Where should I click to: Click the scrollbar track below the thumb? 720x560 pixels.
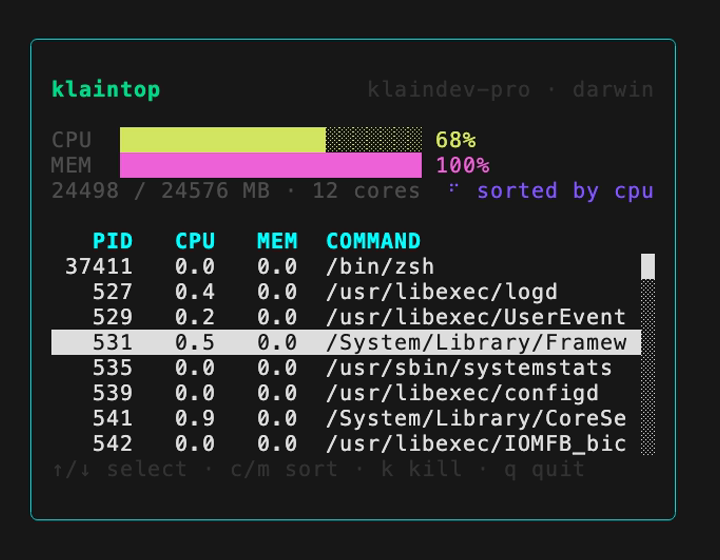pos(648,367)
